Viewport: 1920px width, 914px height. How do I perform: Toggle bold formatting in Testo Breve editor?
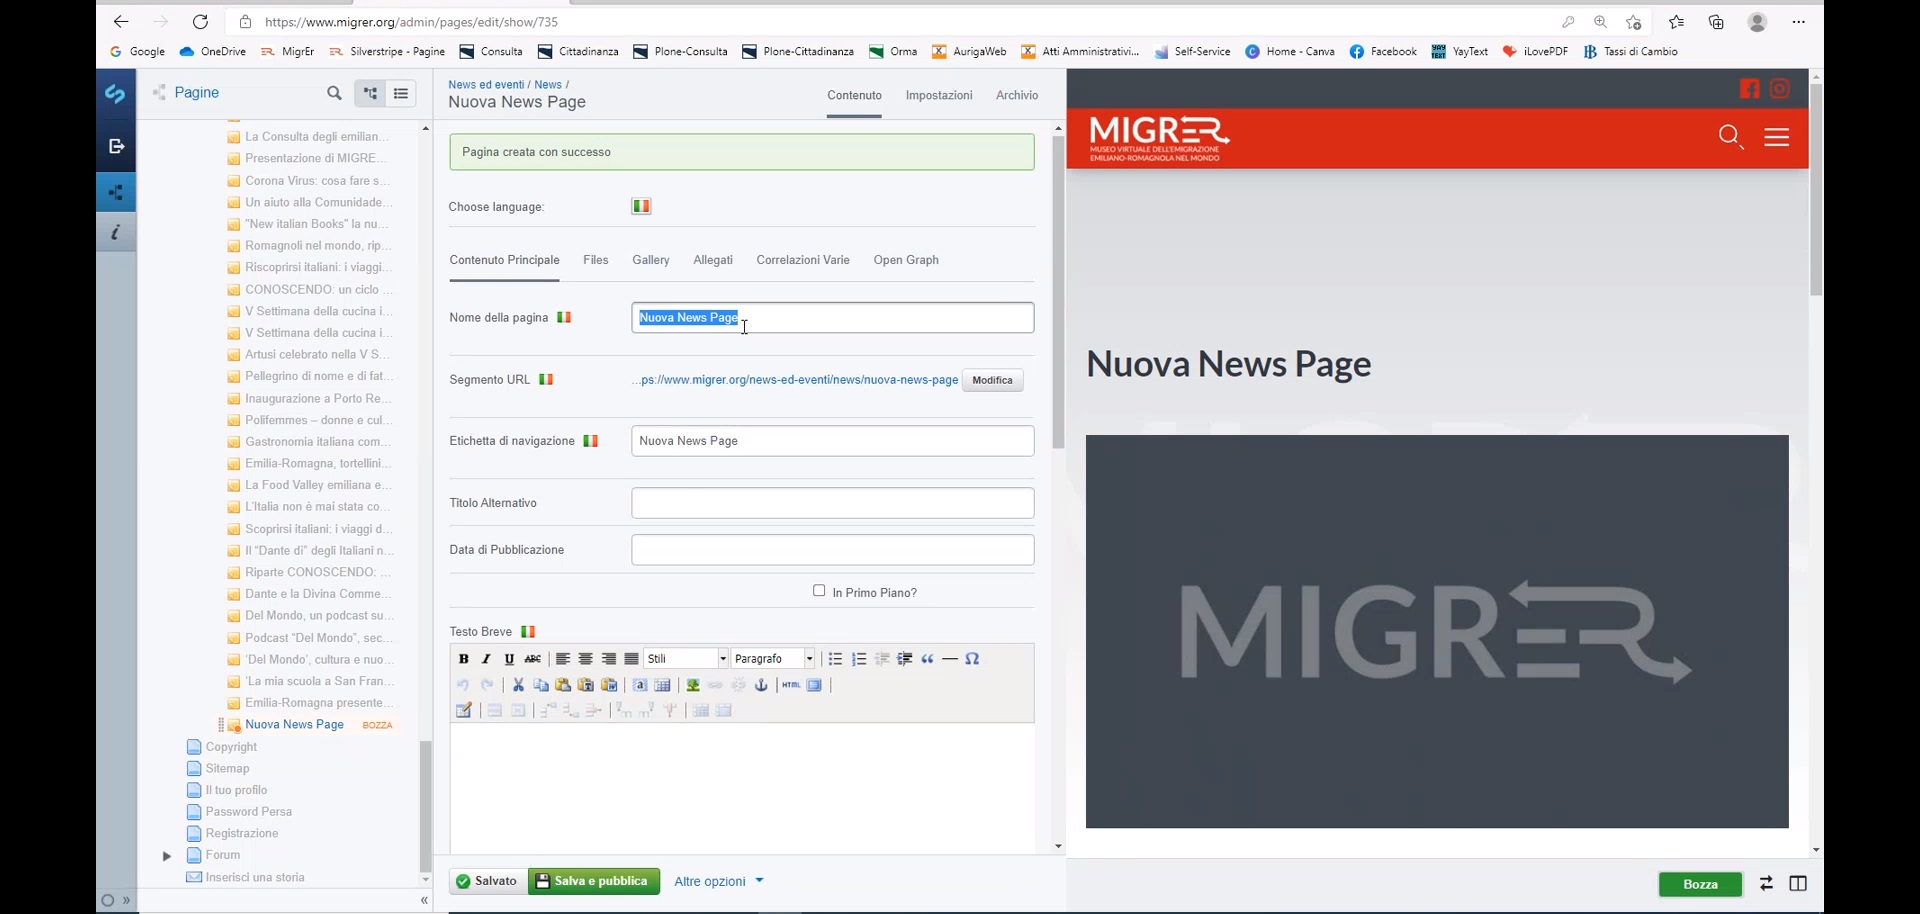coord(463,659)
